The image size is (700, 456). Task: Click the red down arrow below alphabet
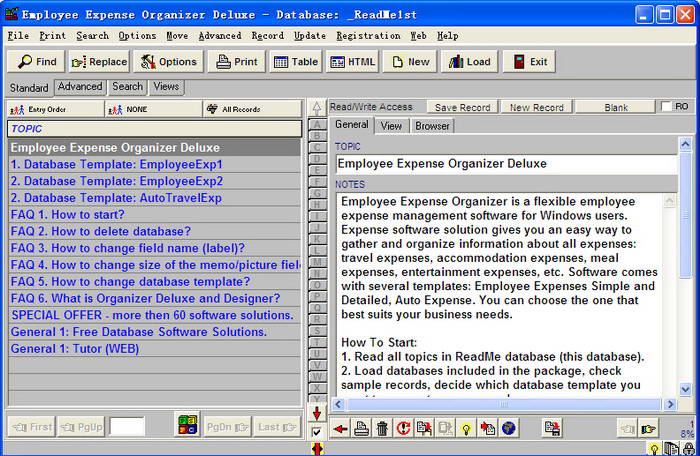pos(317,413)
